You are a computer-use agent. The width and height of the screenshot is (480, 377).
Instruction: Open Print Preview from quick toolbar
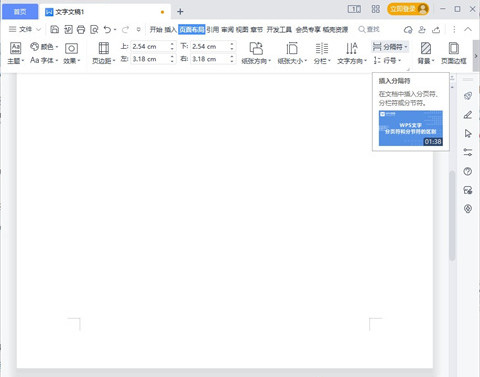[94, 29]
